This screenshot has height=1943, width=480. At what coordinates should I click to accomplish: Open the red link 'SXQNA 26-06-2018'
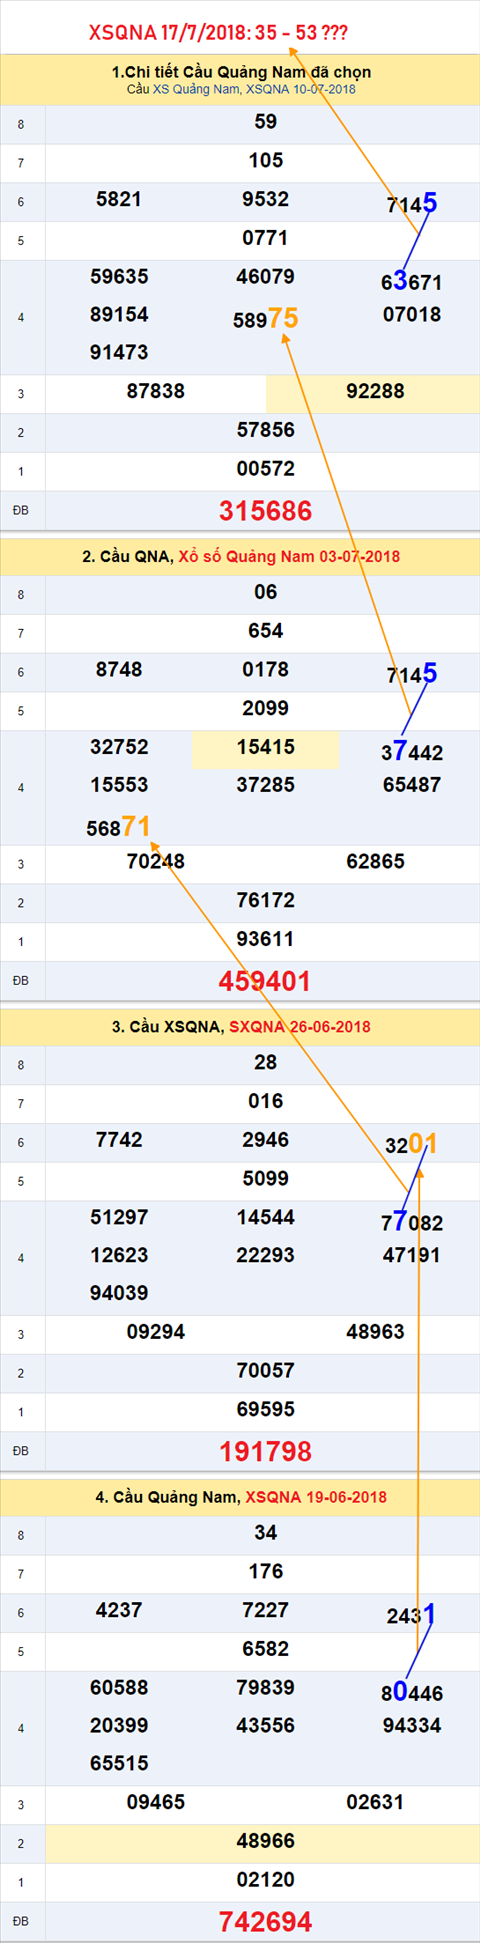300,1027
